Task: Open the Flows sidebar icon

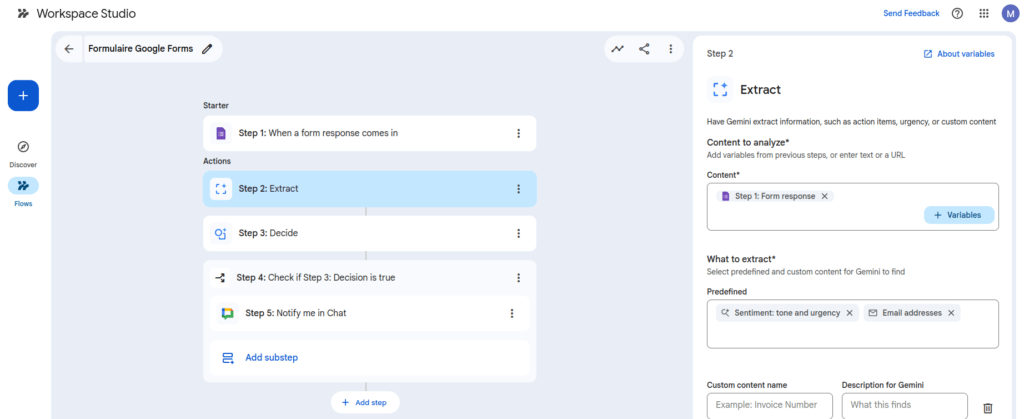Action: coord(23,186)
